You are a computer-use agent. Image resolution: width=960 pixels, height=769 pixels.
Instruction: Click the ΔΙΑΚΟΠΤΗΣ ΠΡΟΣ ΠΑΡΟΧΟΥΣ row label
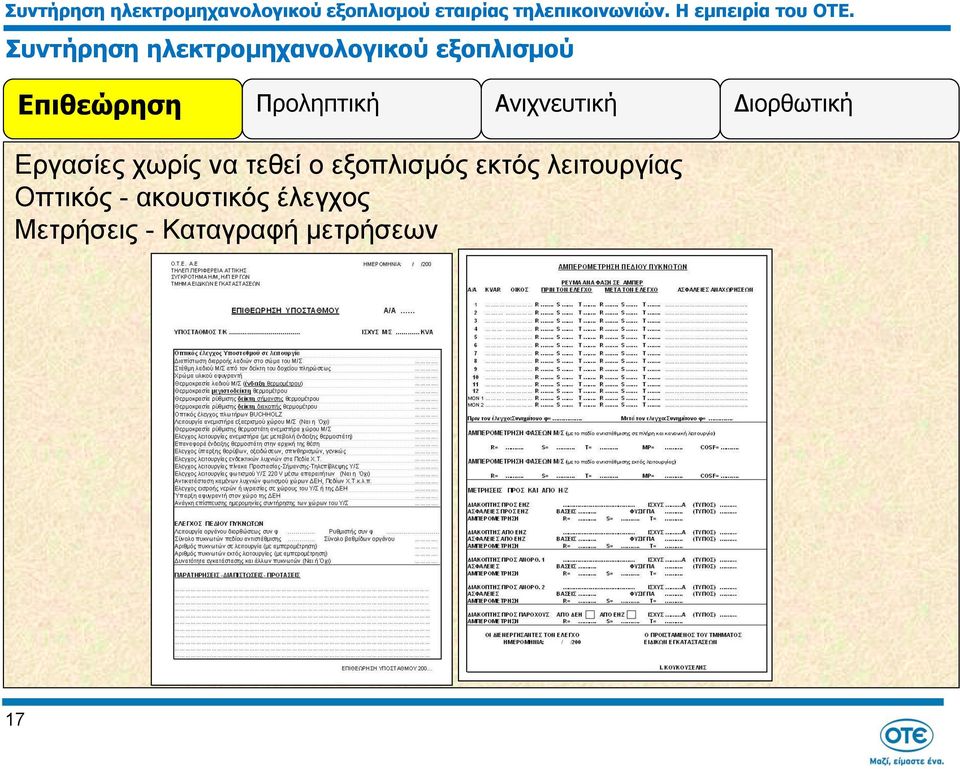(508, 614)
